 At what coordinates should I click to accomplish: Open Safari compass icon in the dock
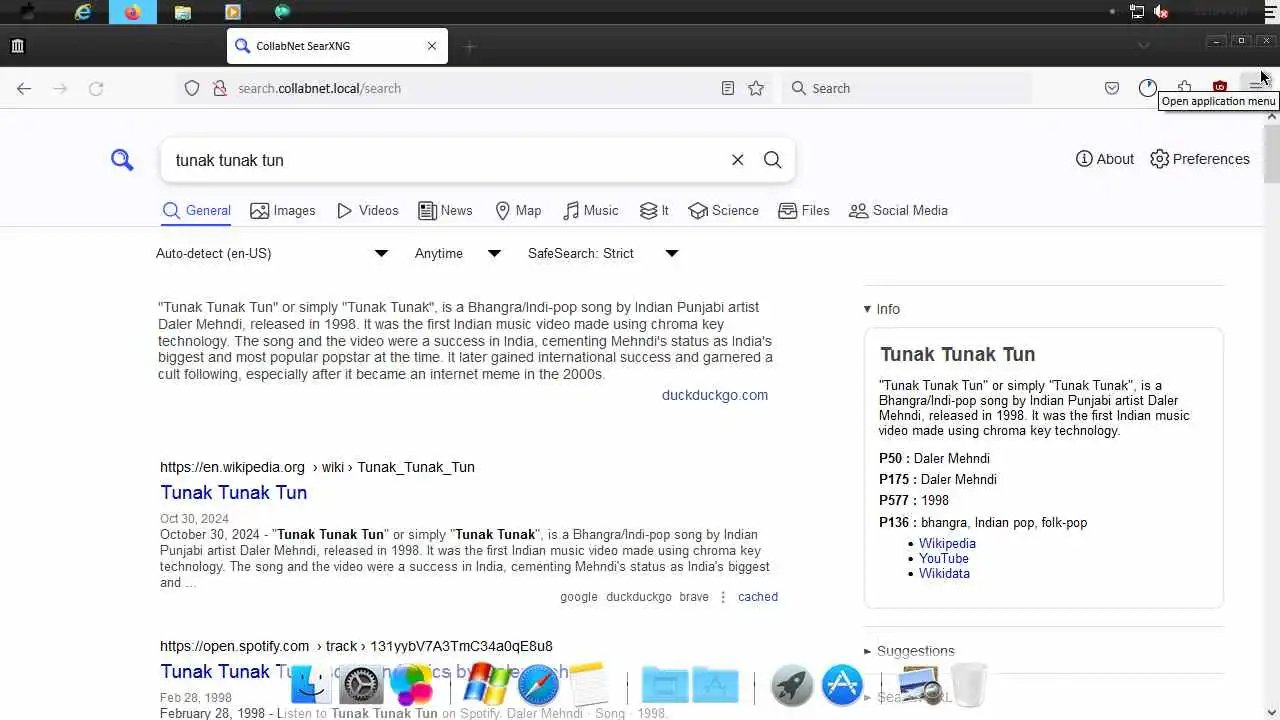tap(538, 685)
